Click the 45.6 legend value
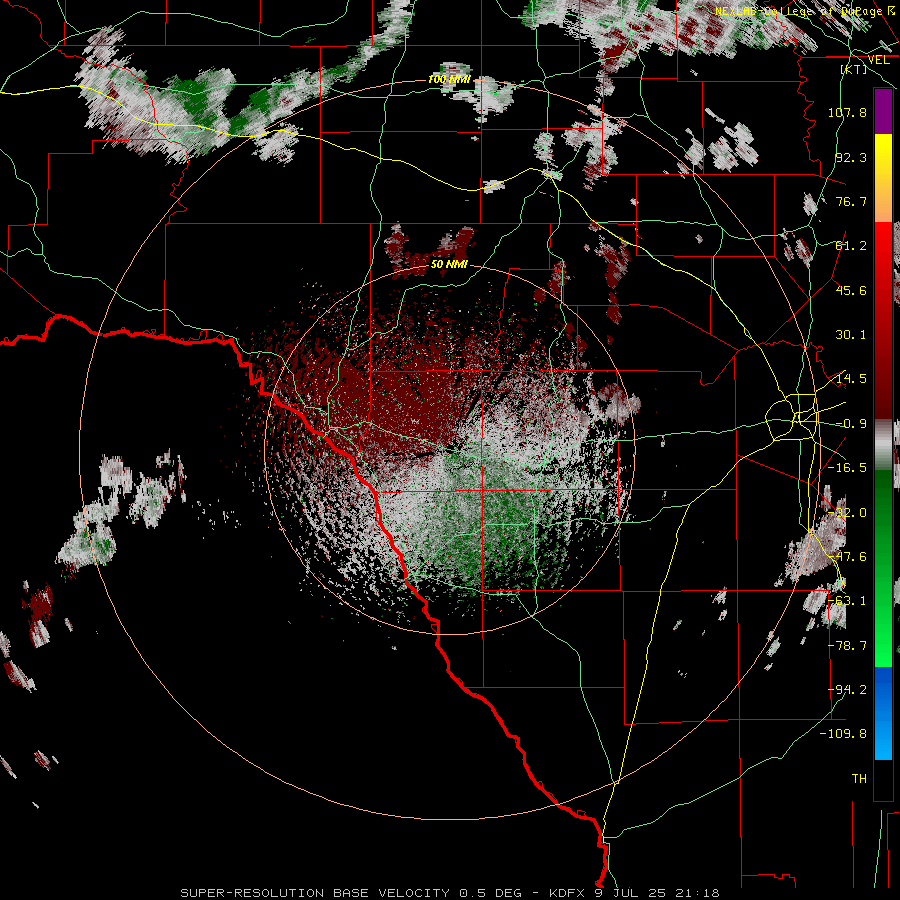Viewport: 900px width, 900px height. coord(851,290)
